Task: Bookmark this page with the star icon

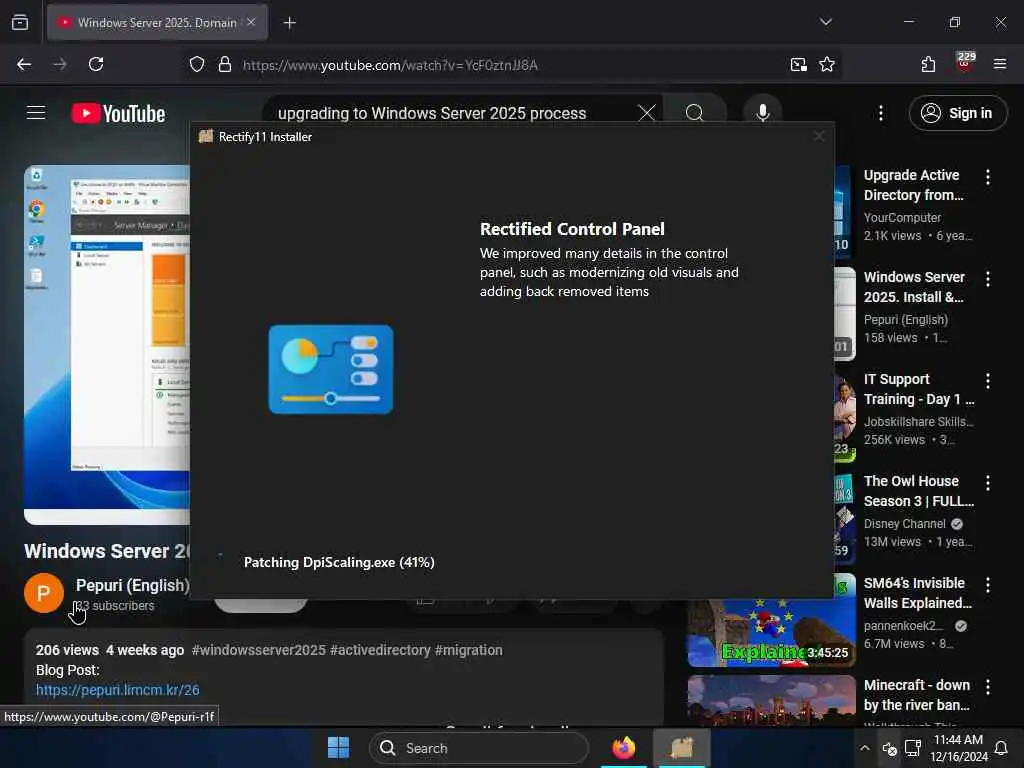Action: pyautogui.click(x=827, y=65)
